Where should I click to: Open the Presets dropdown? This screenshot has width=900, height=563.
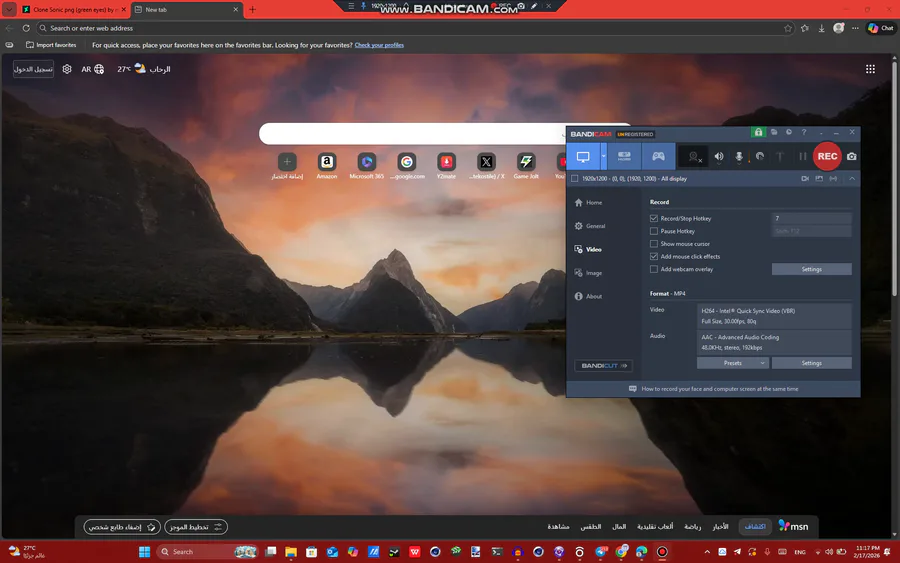[x=732, y=363]
